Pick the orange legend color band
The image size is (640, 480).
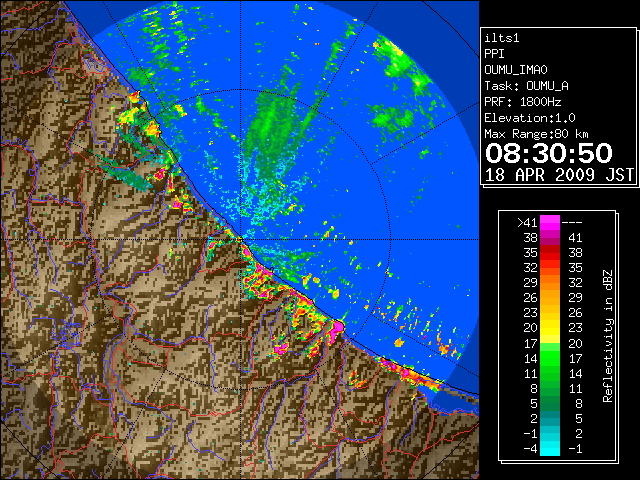pos(550,283)
